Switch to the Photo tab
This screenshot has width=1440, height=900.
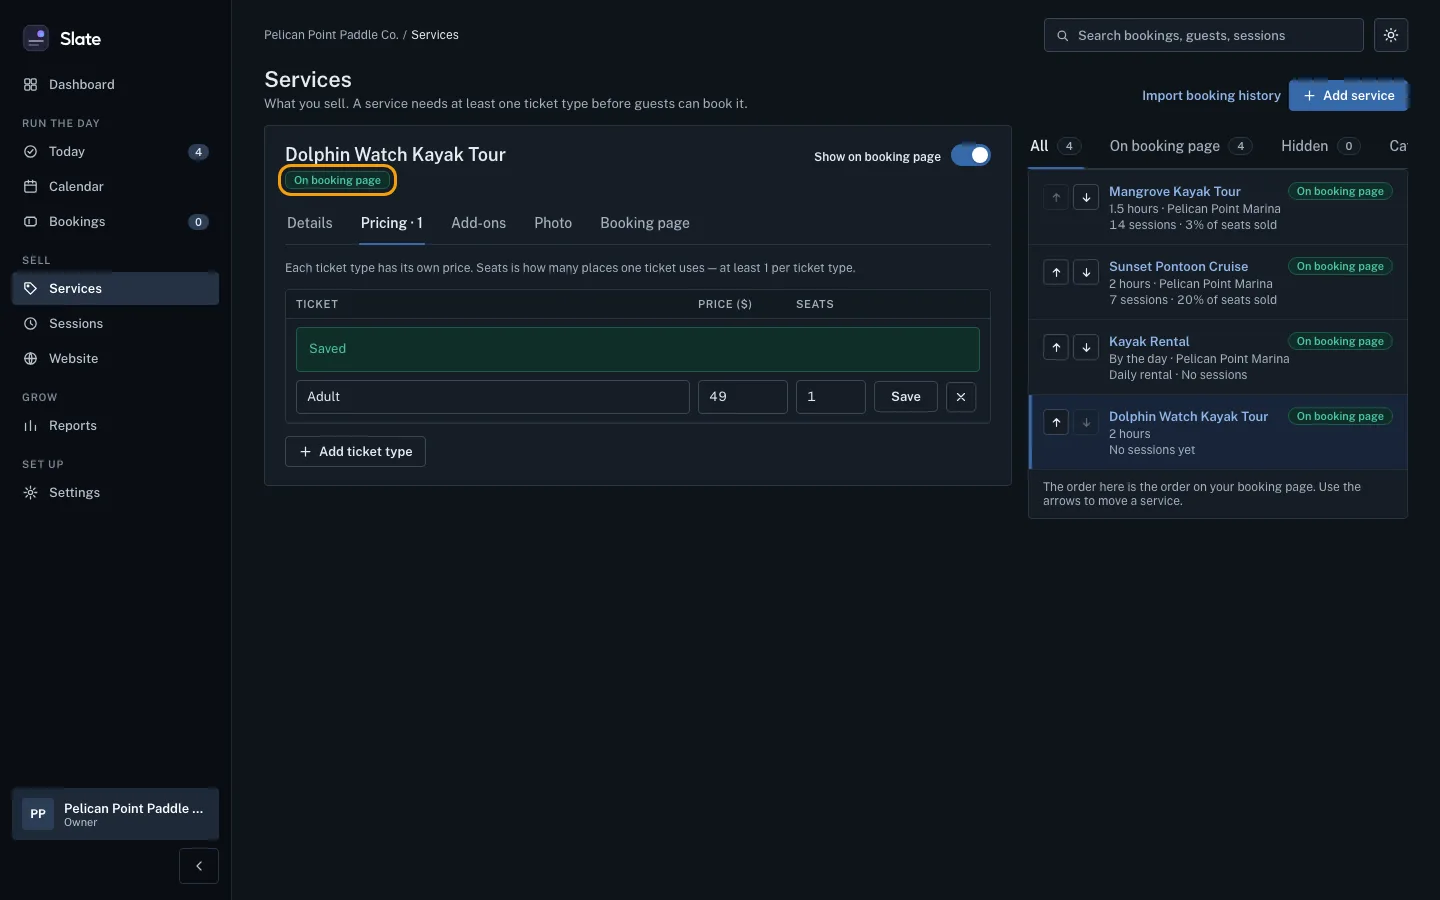(553, 223)
